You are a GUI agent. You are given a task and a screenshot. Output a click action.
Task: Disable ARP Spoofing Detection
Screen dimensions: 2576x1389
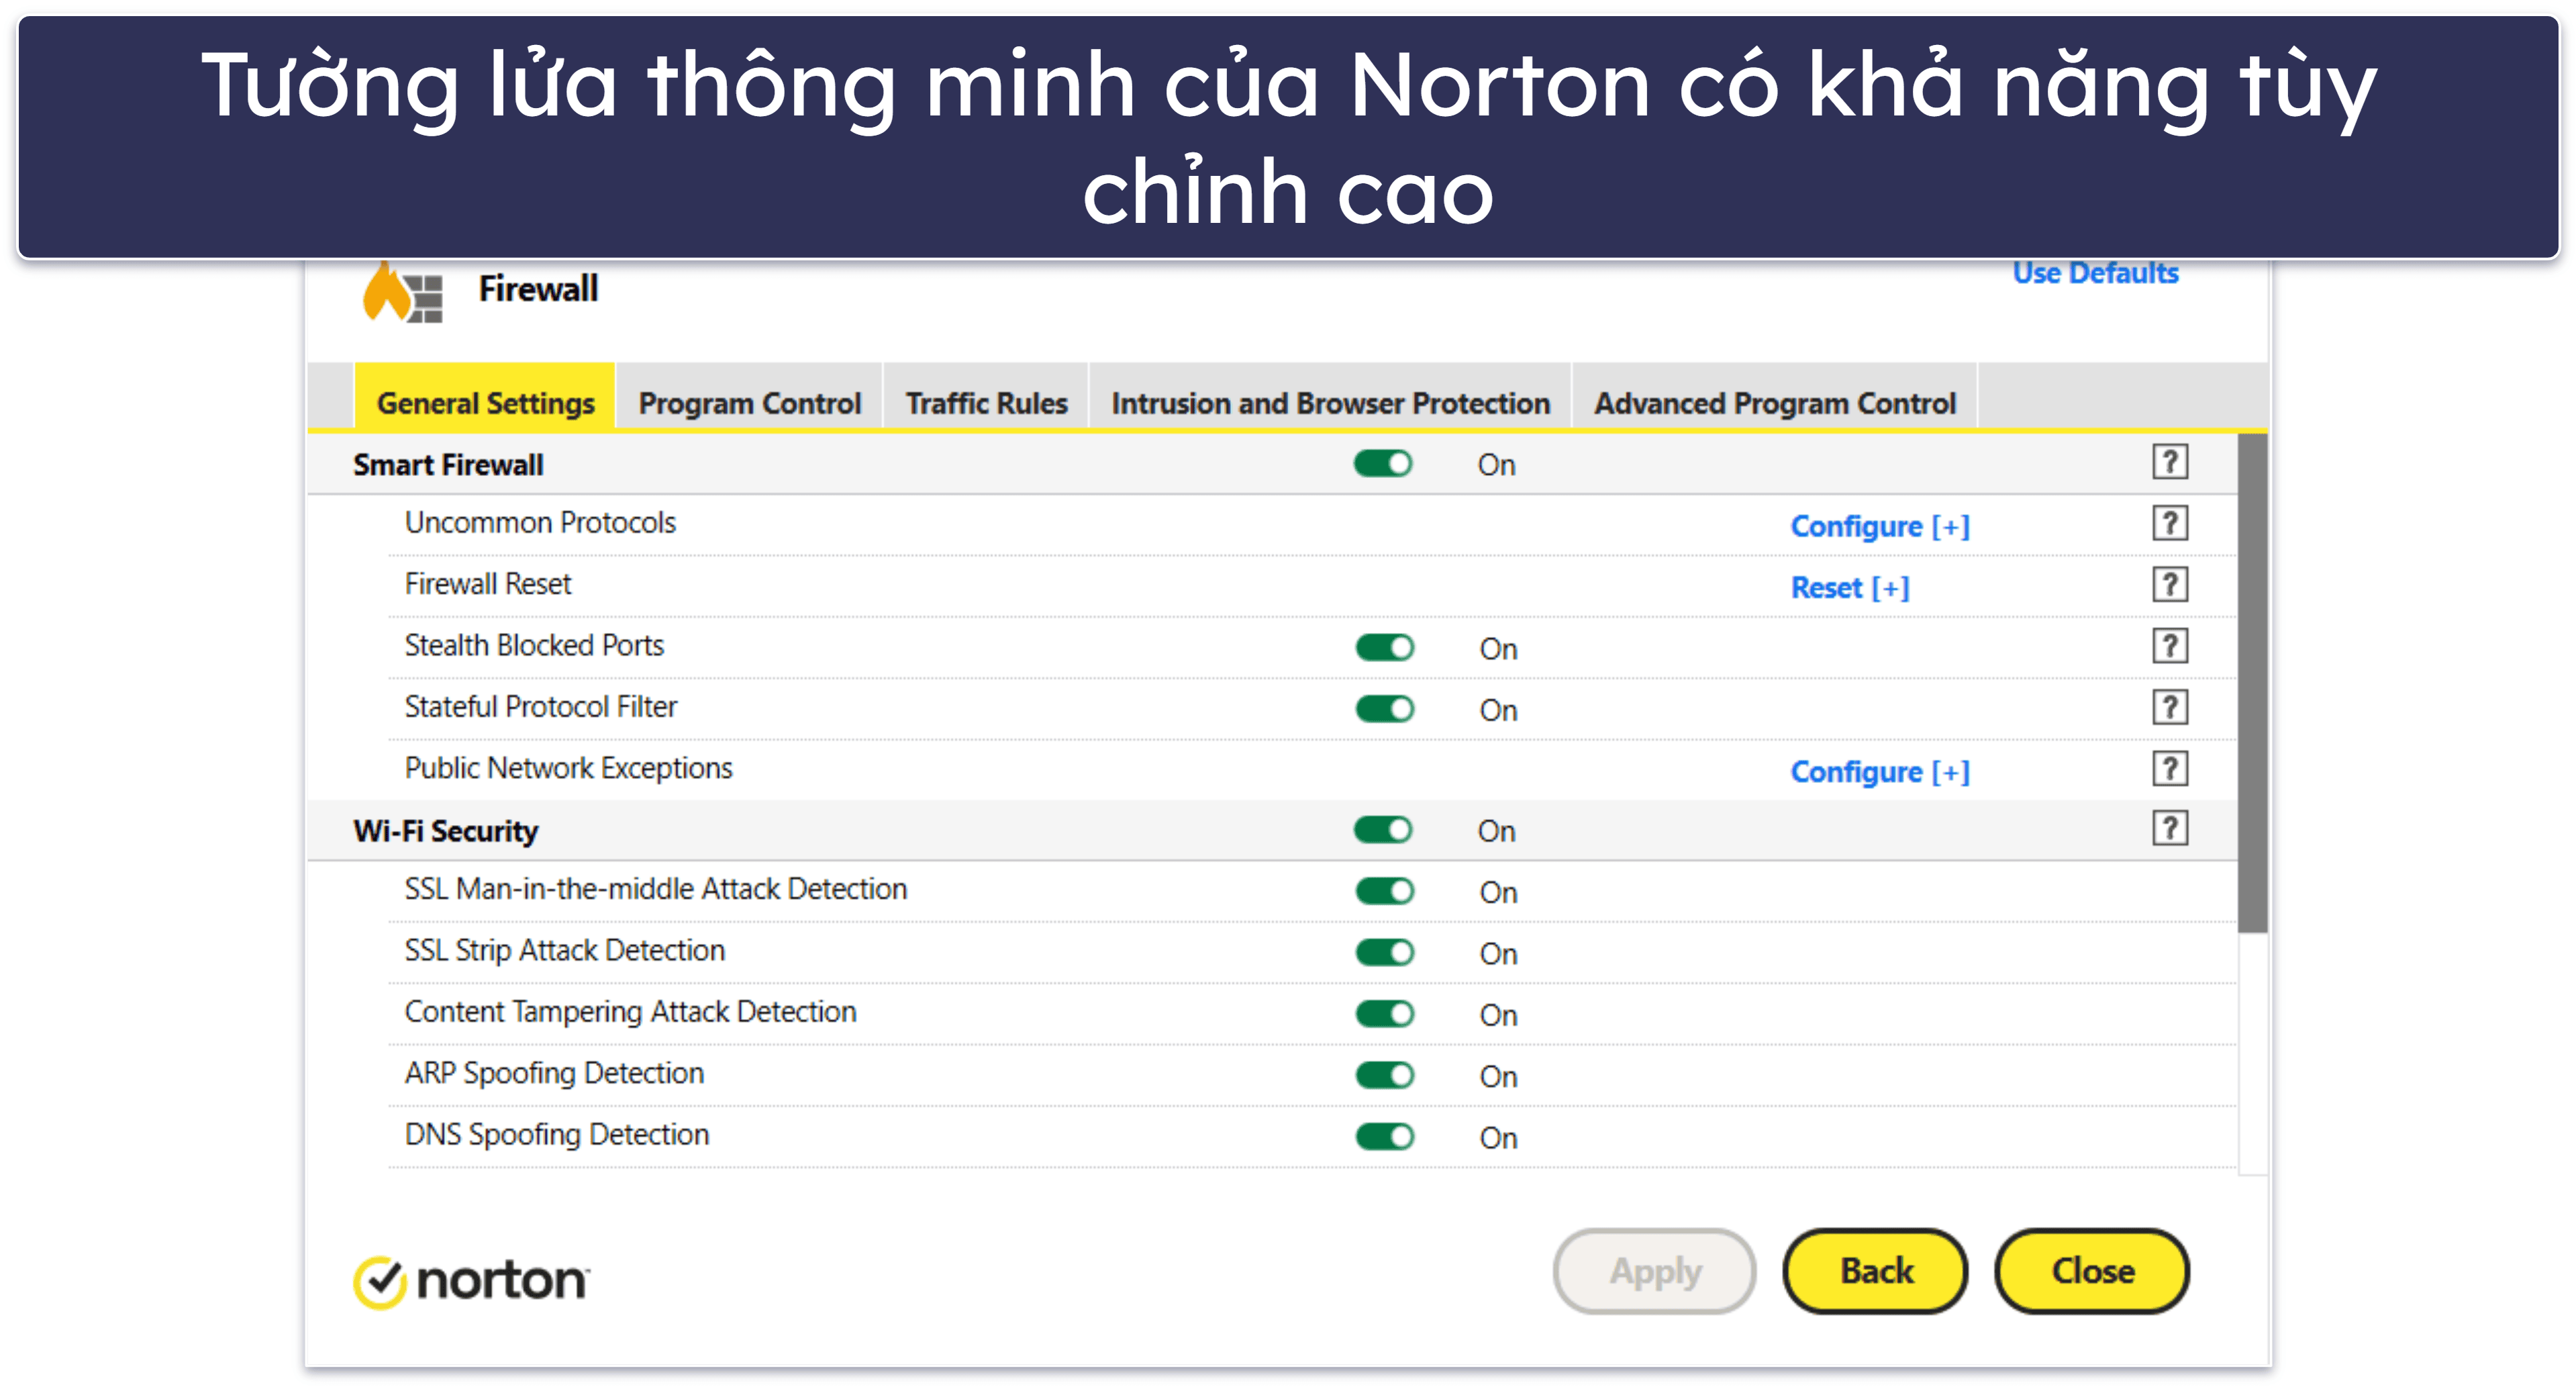tap(1384, 1076)
